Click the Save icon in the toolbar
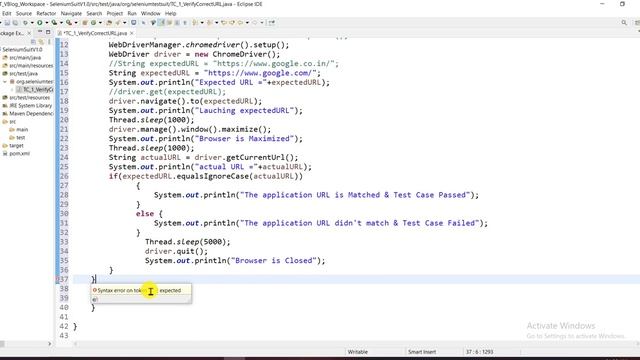 point(7,23)
